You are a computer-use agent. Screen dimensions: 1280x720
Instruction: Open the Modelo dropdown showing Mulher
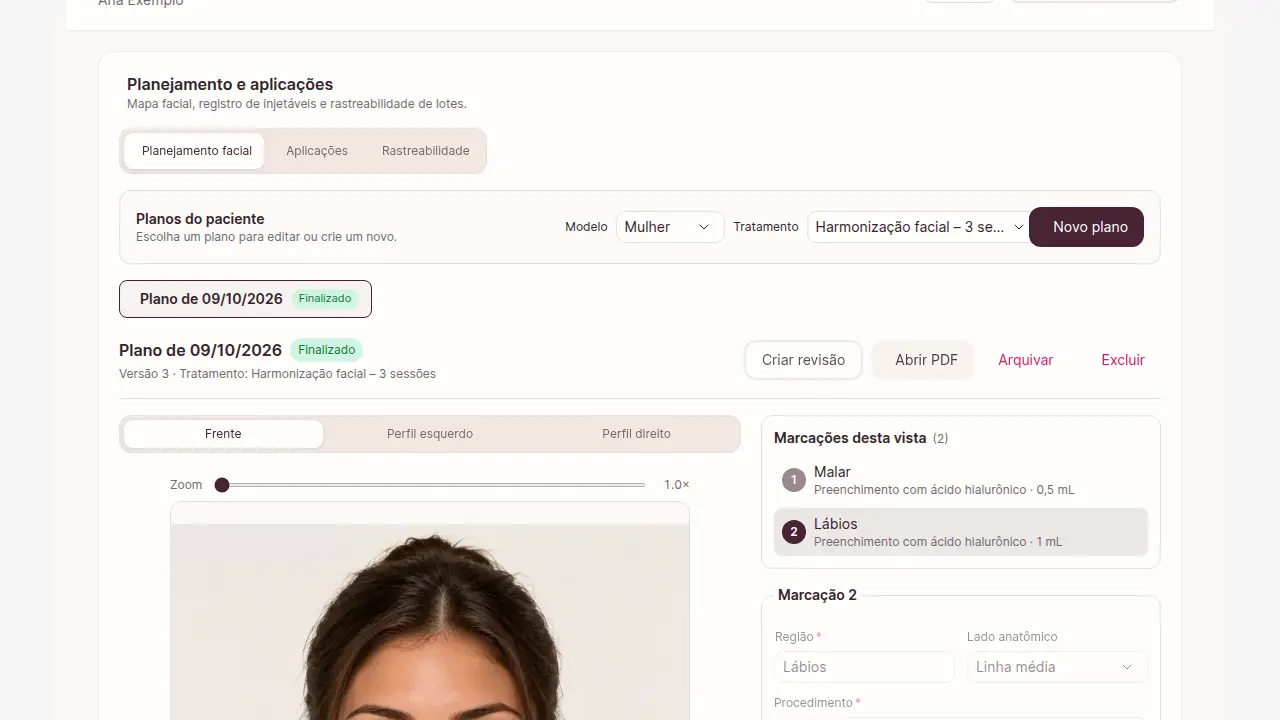pos(670,227)
